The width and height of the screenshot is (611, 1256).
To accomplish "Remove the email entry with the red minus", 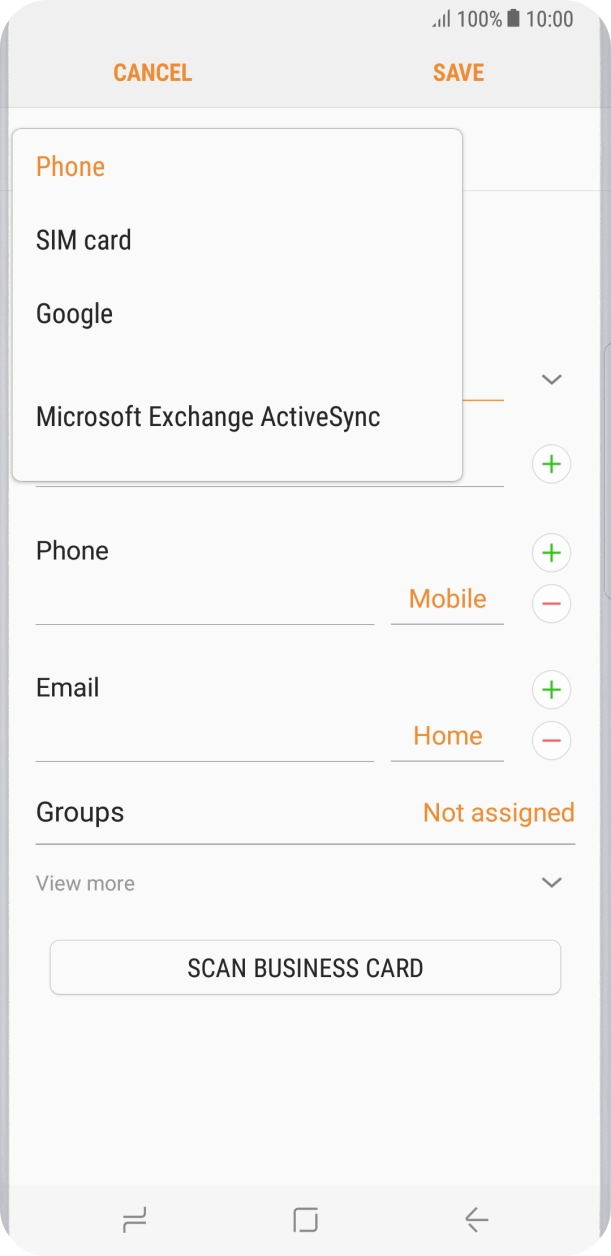I will [551, 741].
